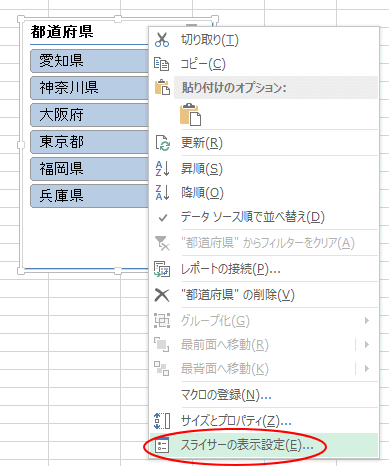The width and height of the screenshot is (389, 466).
Task: Click the Size and Properties icon
Action: click(x=162, y=421)
